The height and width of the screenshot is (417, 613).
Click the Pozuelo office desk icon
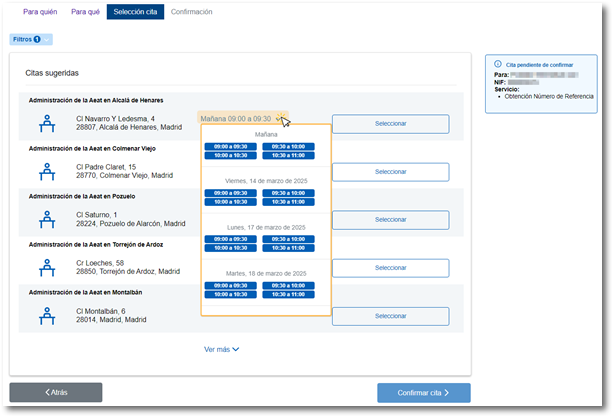[46, 219]
